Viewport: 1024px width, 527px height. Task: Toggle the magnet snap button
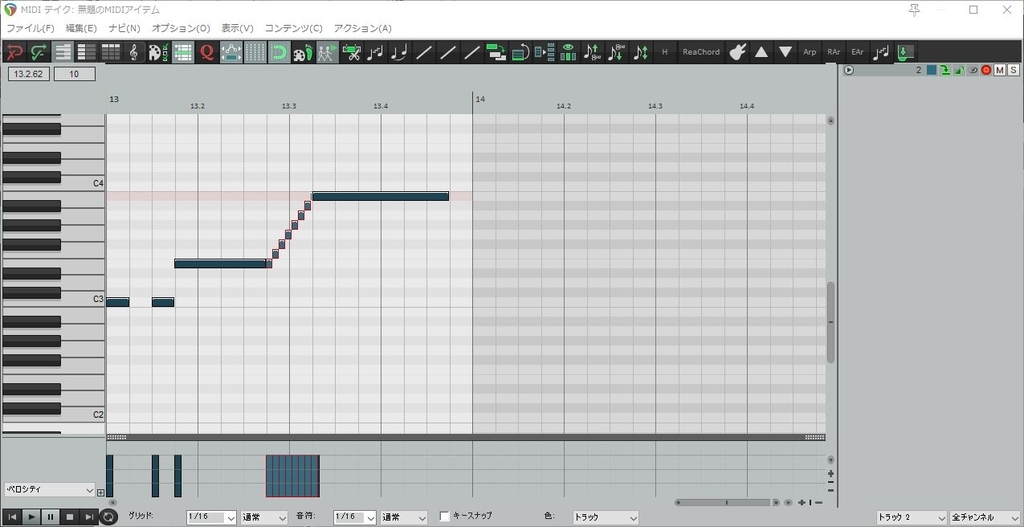coord(280,52)
